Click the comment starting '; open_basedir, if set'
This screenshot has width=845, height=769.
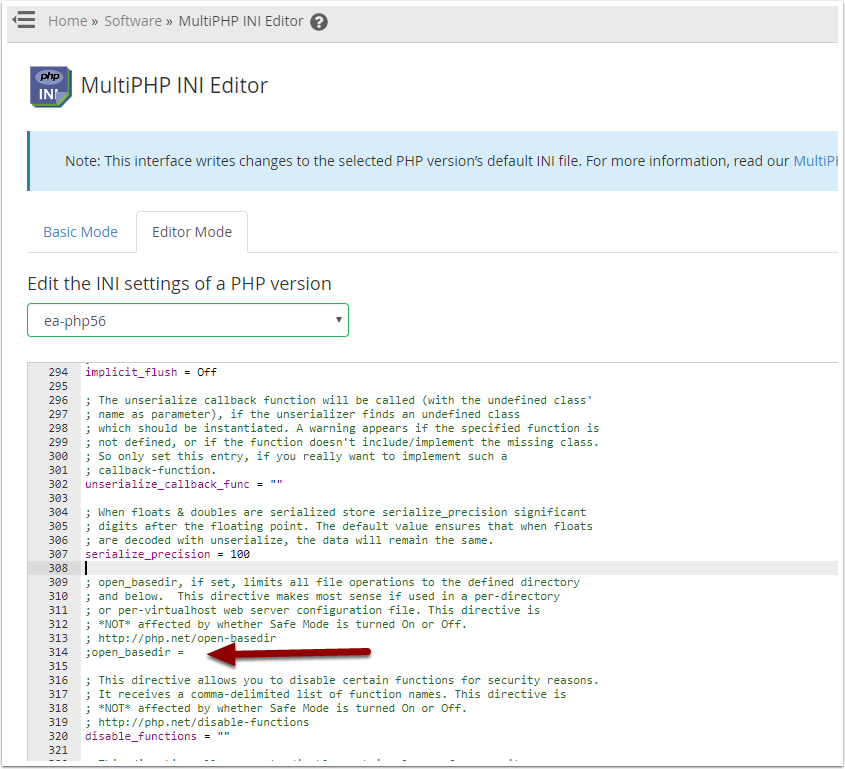tap(332, 583)
